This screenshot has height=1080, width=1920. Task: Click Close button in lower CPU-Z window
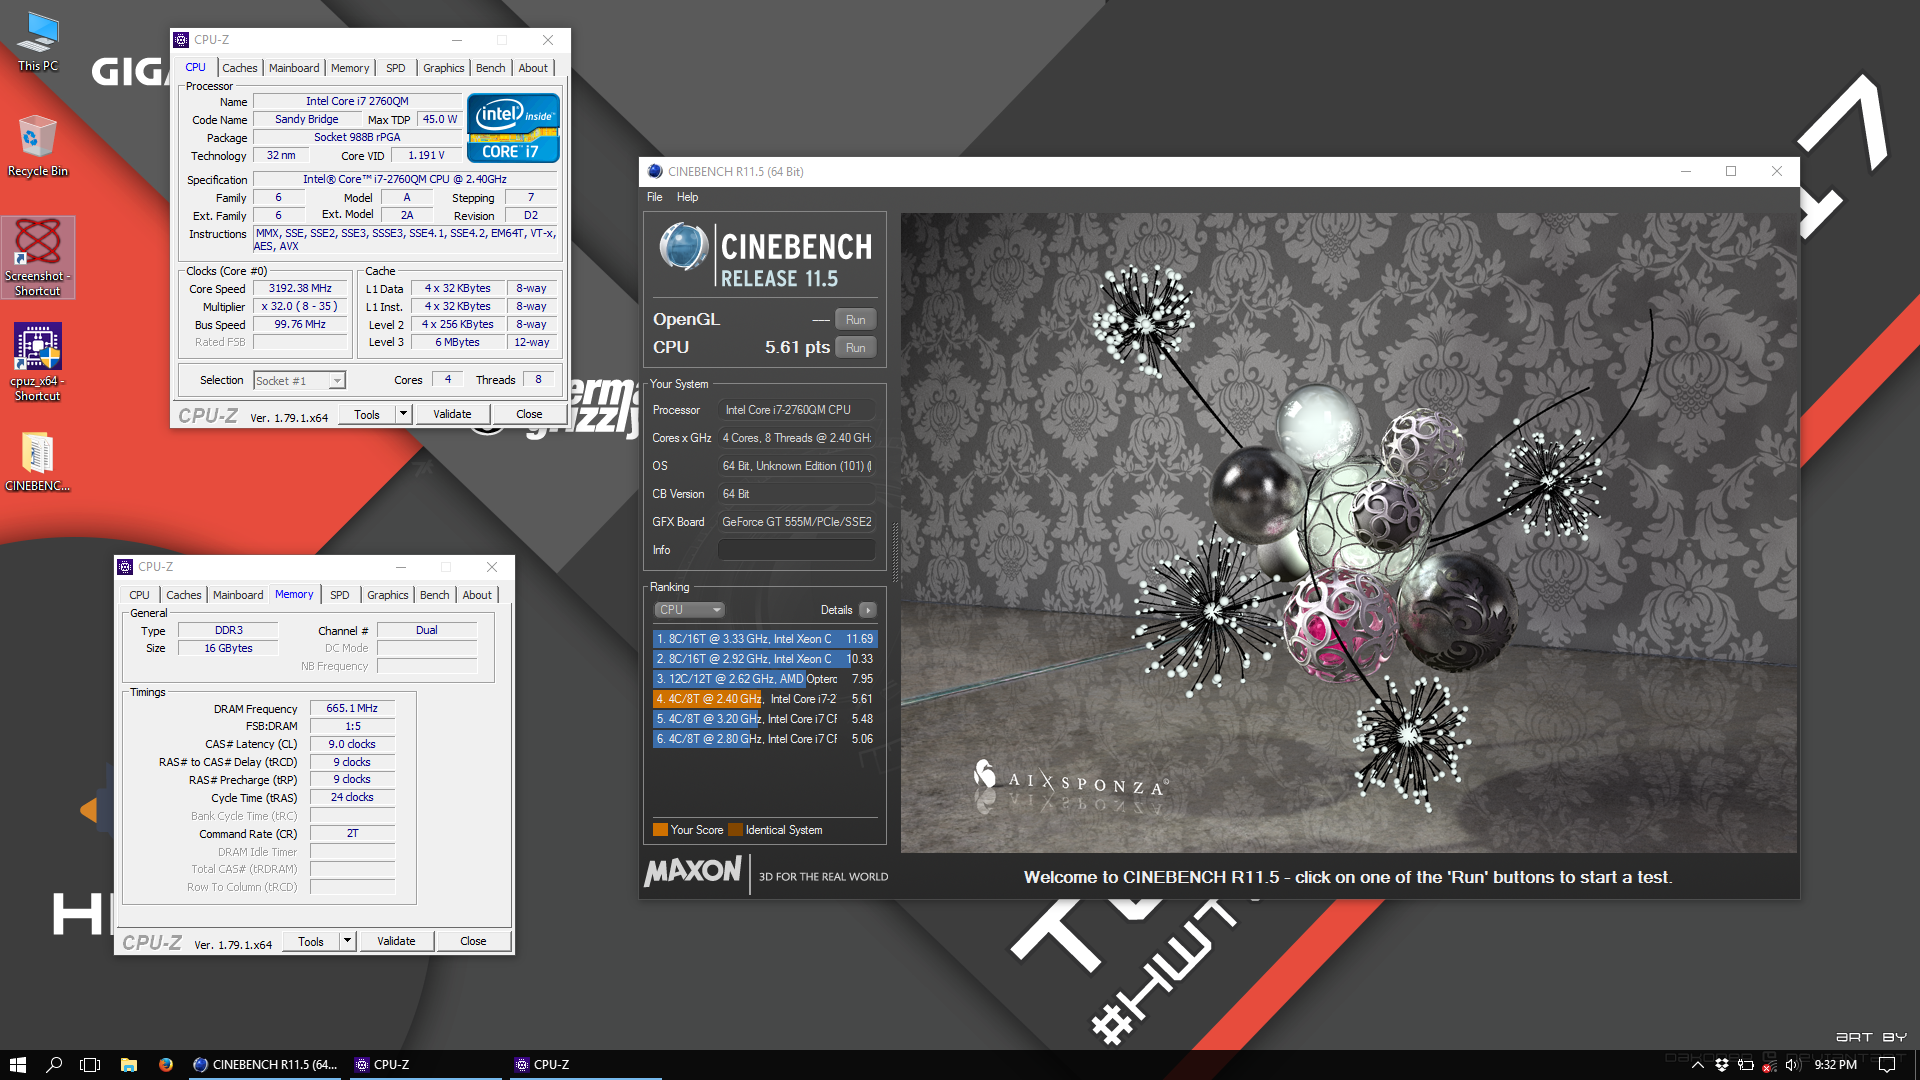[x=473, y=941]
